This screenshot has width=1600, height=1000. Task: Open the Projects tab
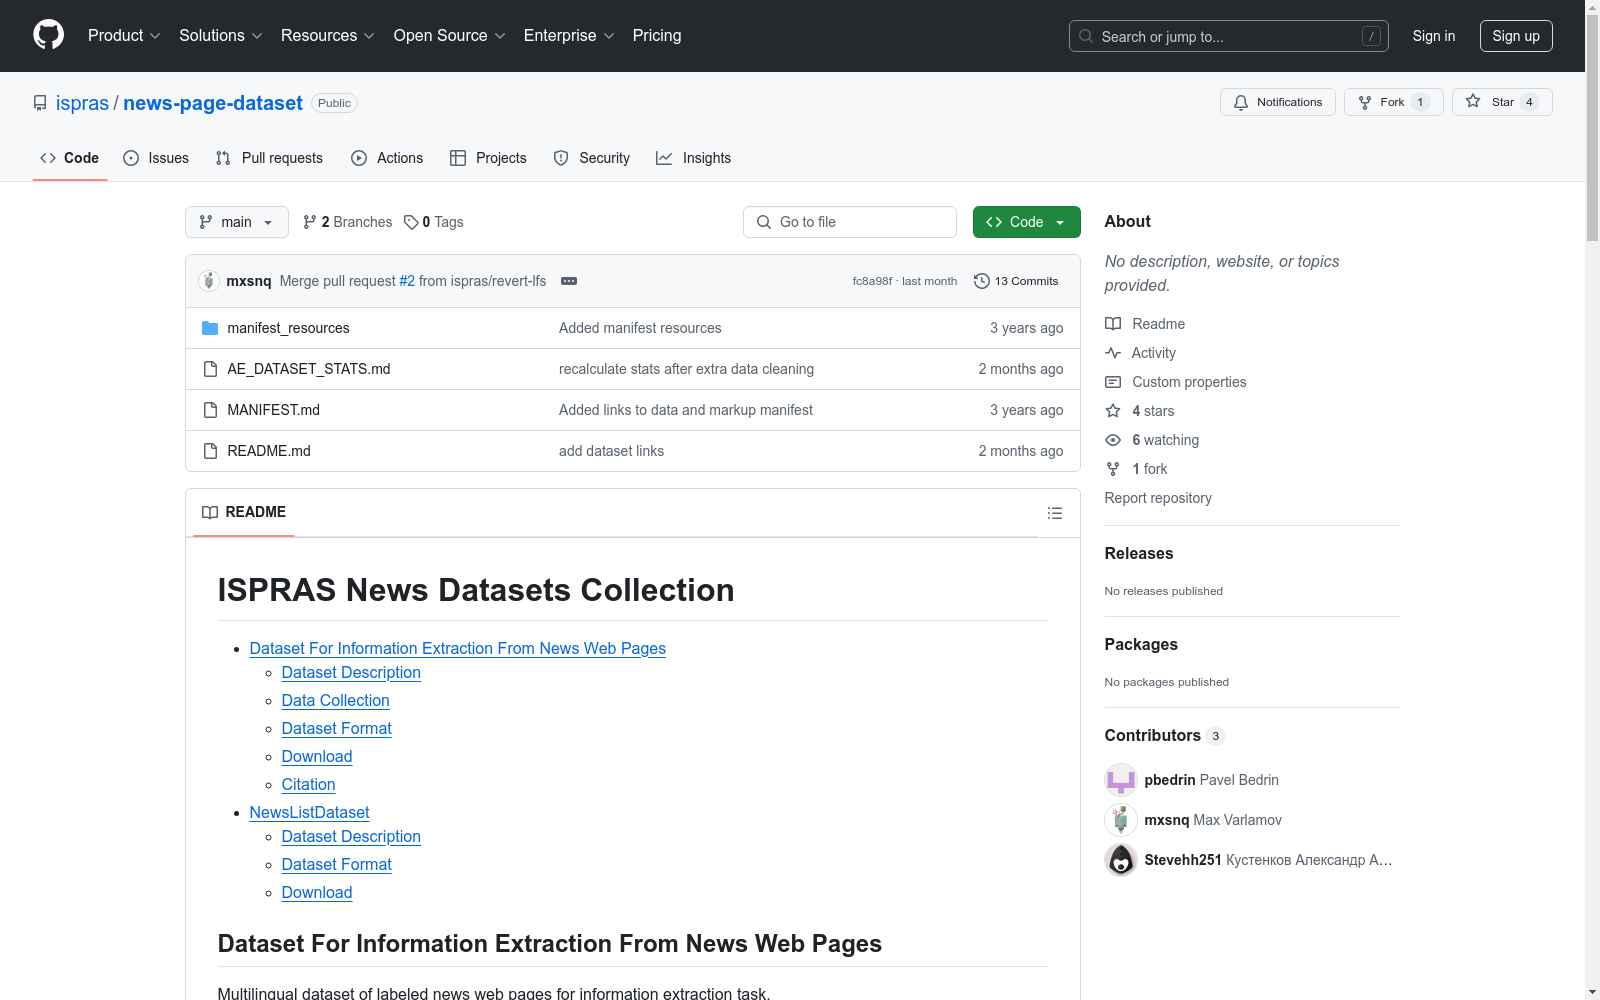(x=488, y=158)
